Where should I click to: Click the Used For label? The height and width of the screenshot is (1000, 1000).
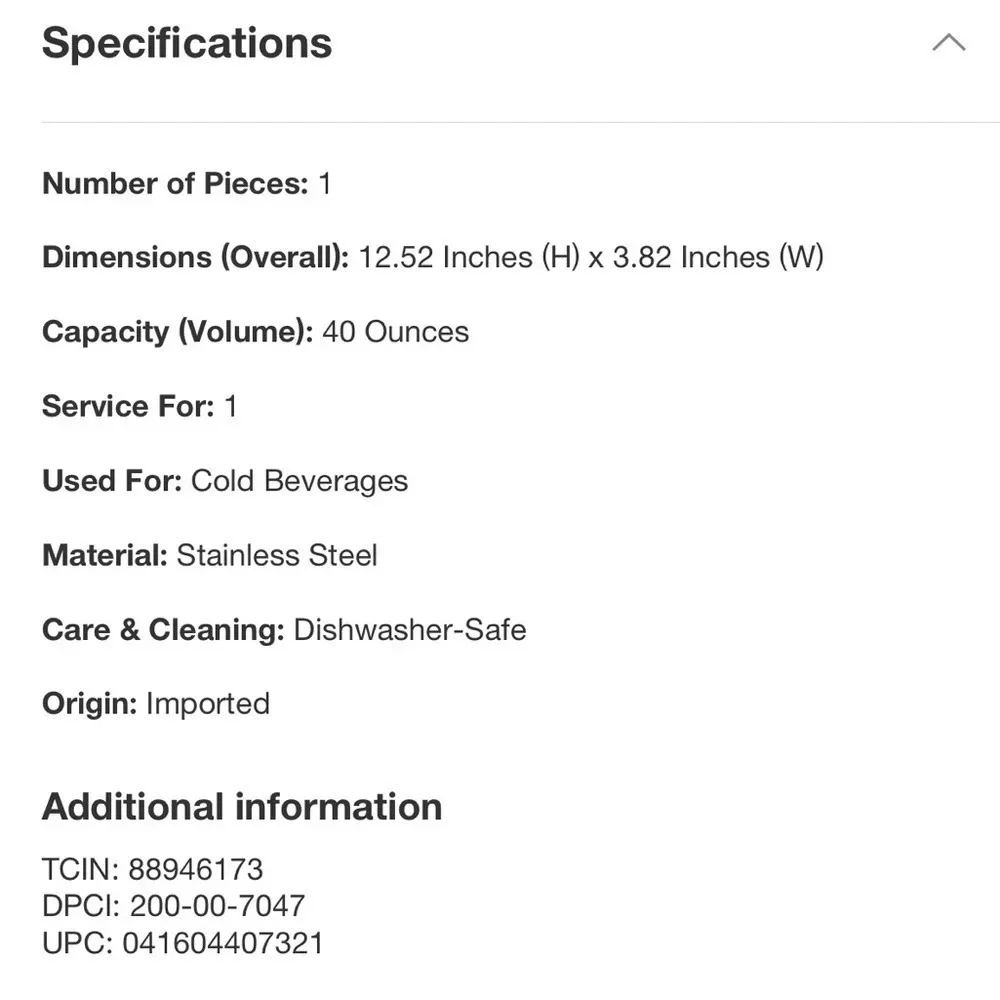pyautogui.click(x=112, y=481)
